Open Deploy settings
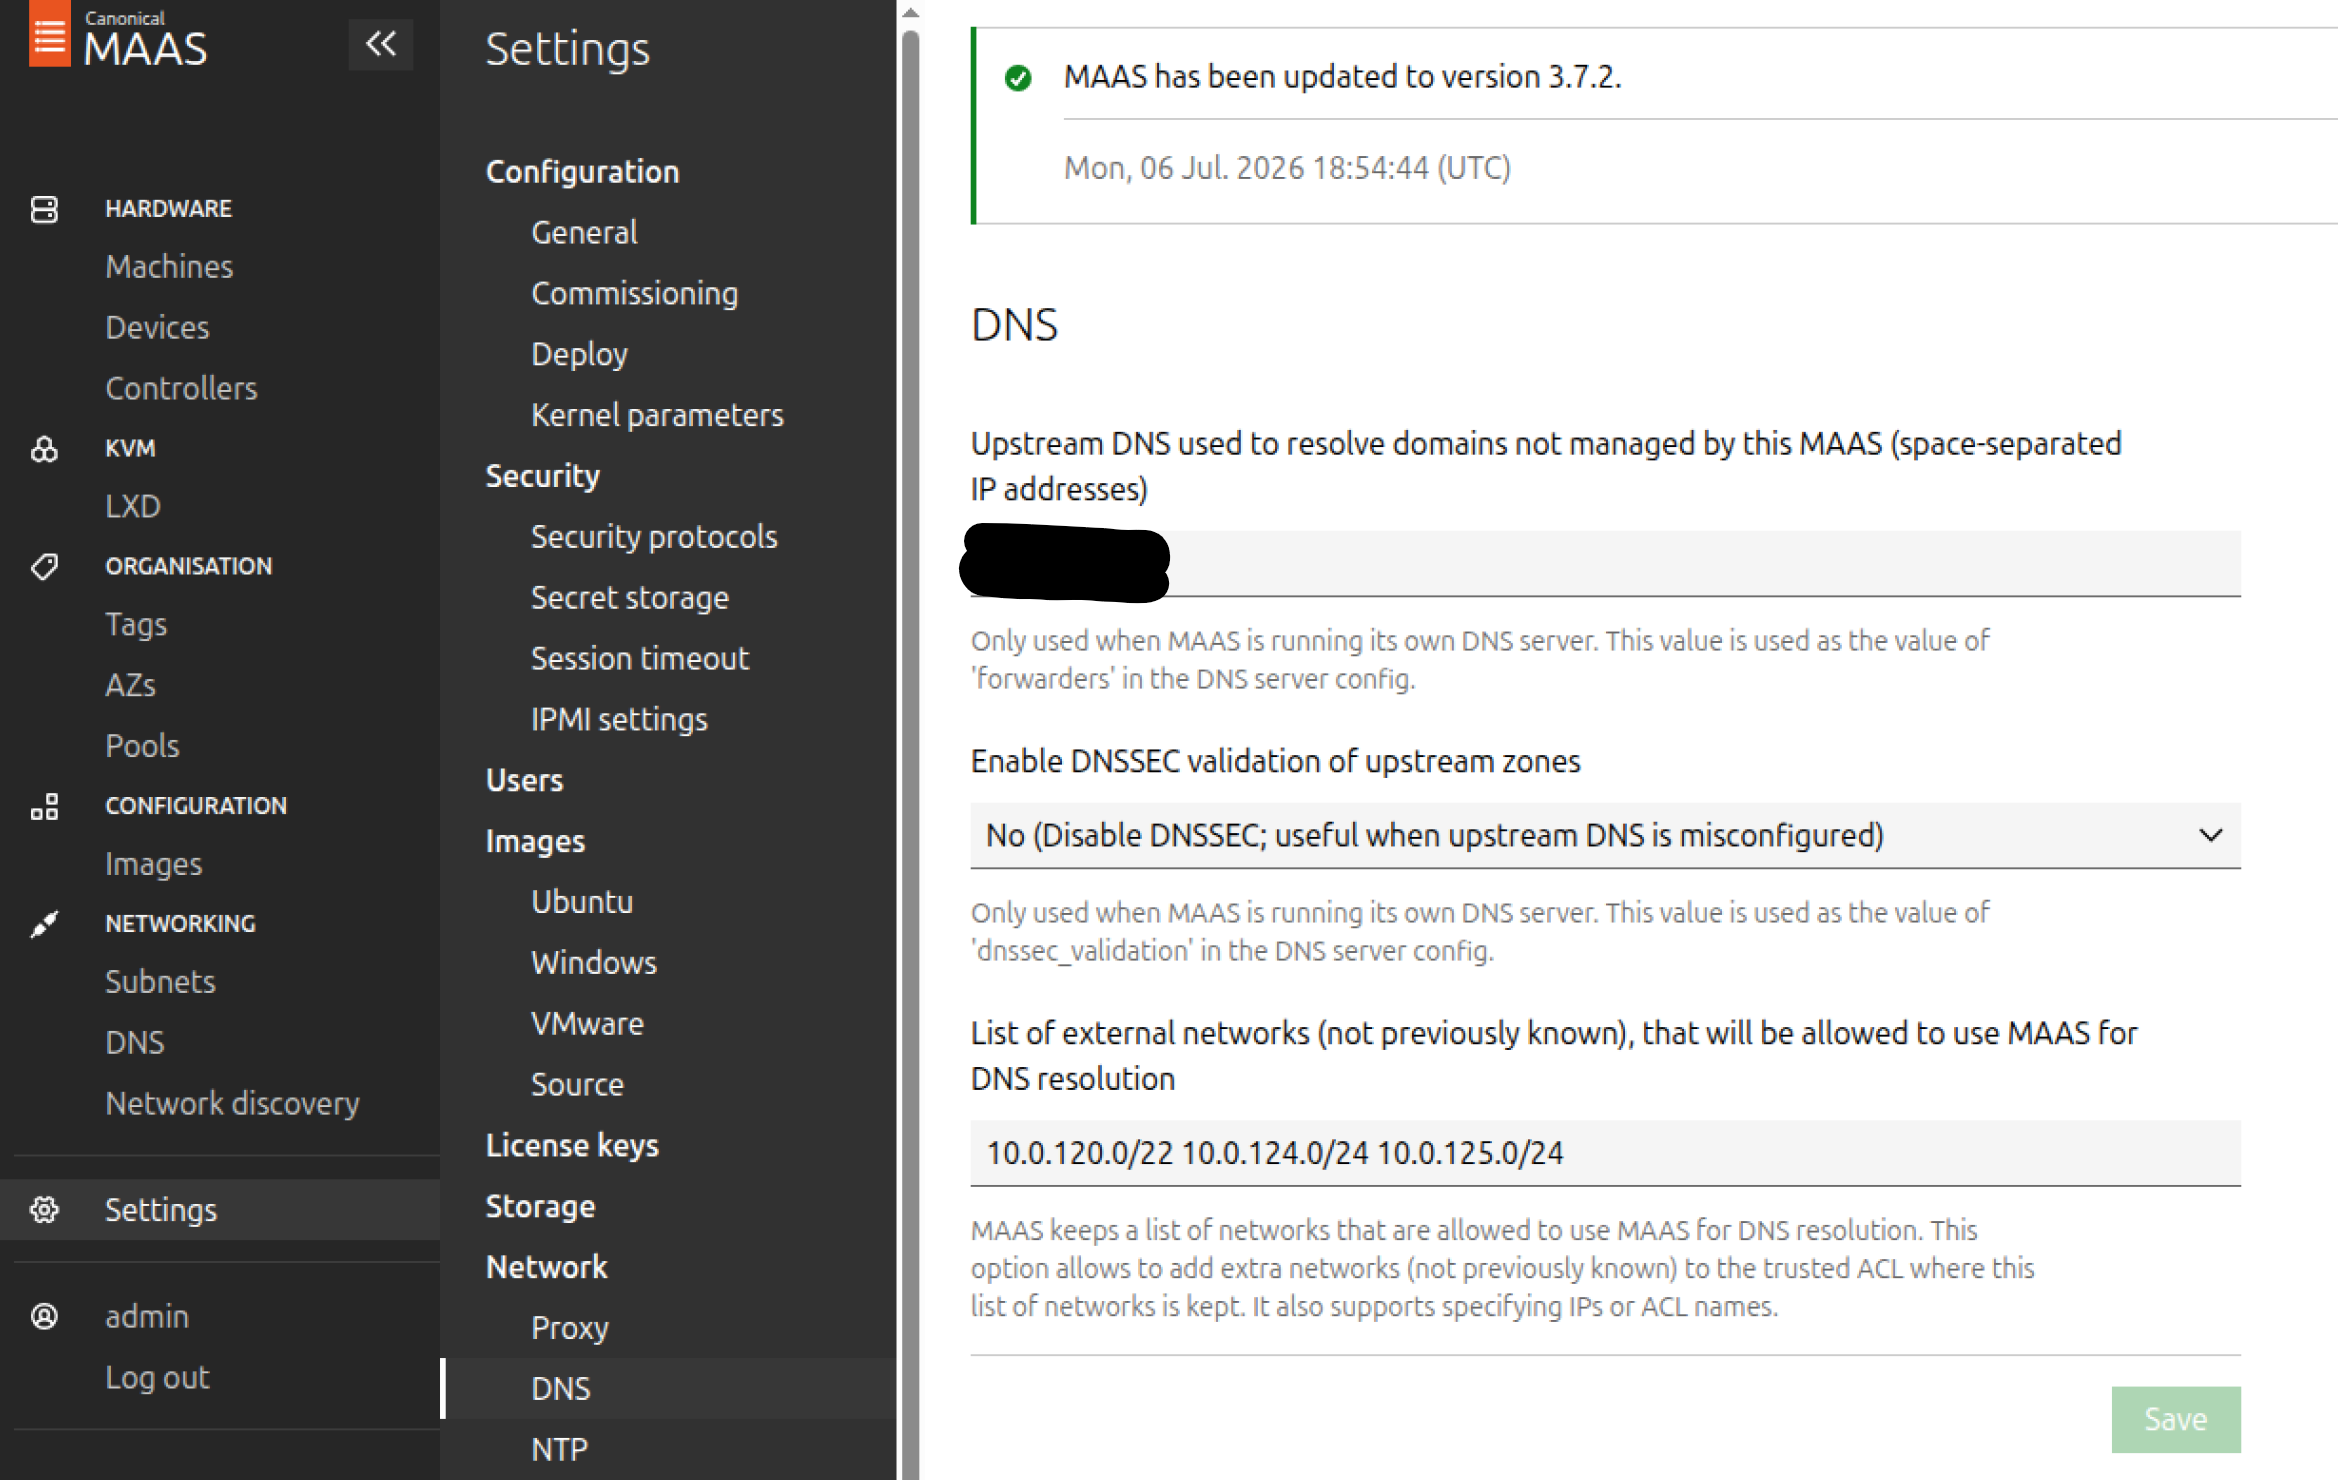The height and width of the screenshot is (1480, 2338). [x=579, y=355]
